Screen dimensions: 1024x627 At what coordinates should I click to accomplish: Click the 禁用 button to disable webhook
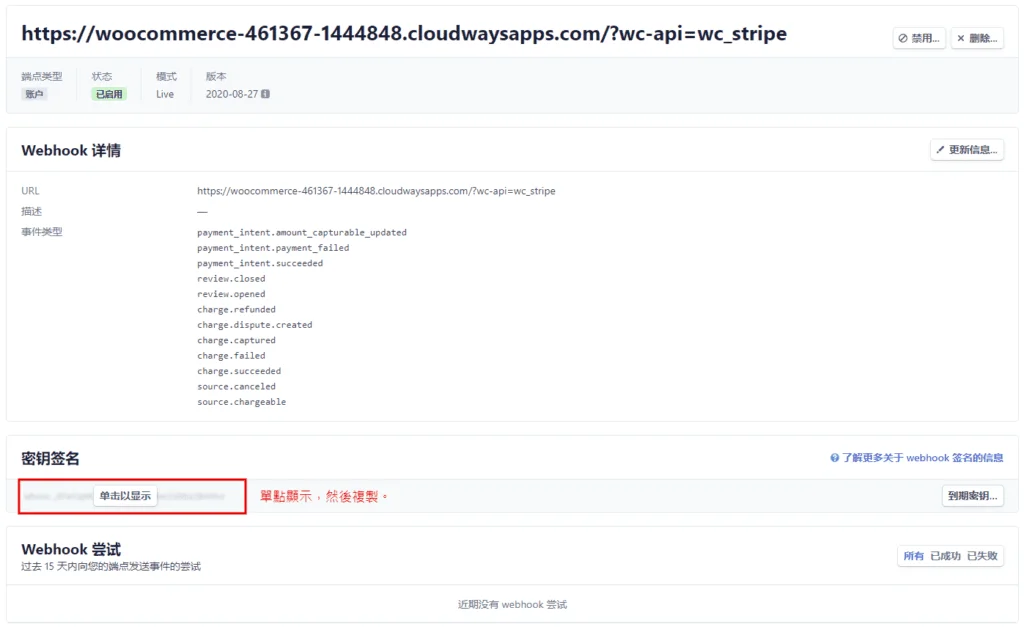click(920, 38)
